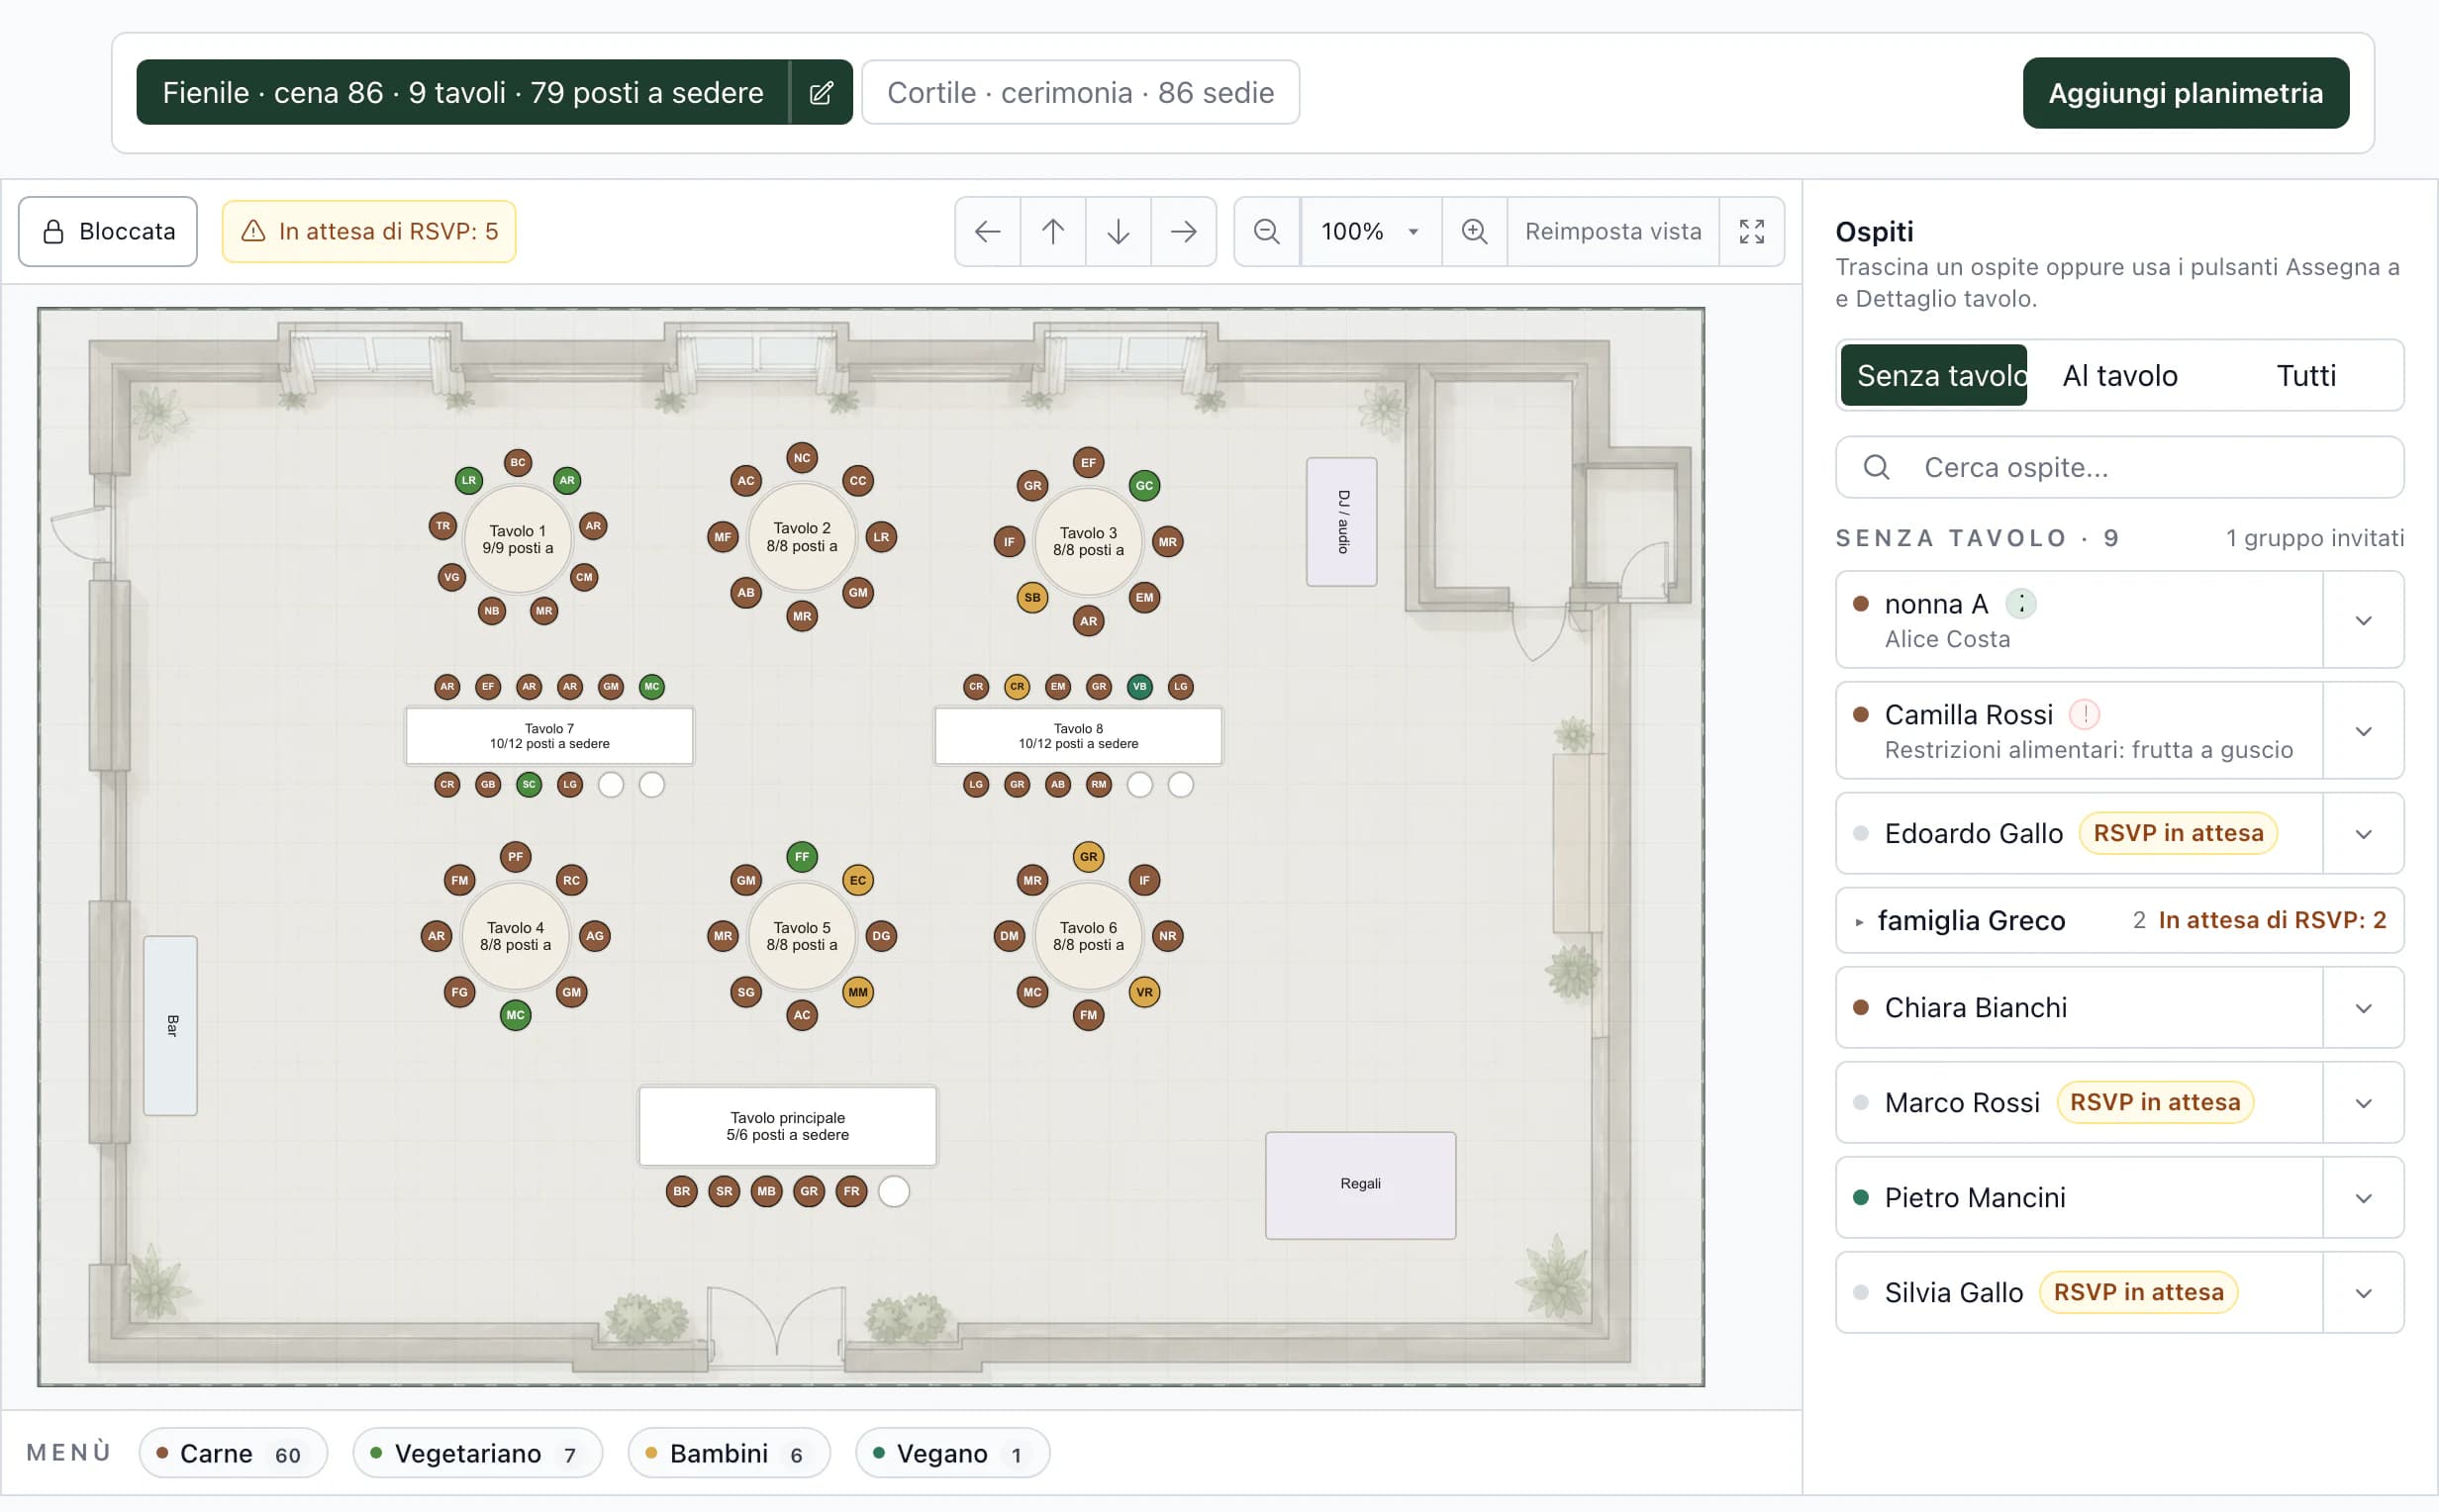Toggle the Vegano menu filter

[x=952, y=1454]
